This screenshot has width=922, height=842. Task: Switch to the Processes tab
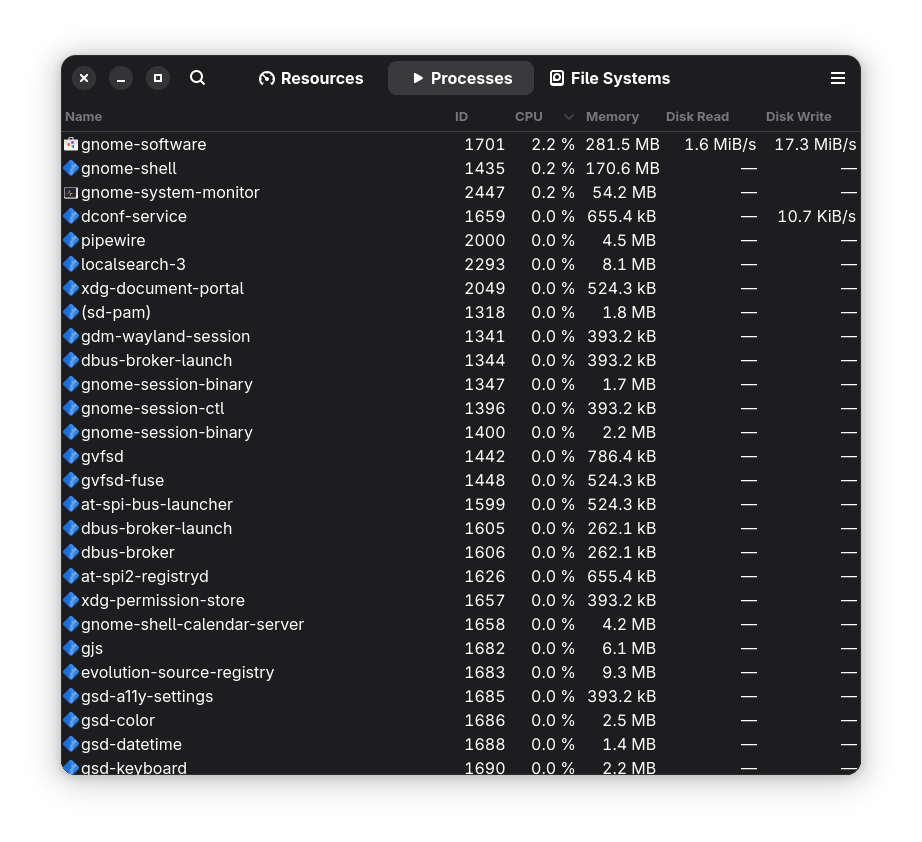pos(461,78)
